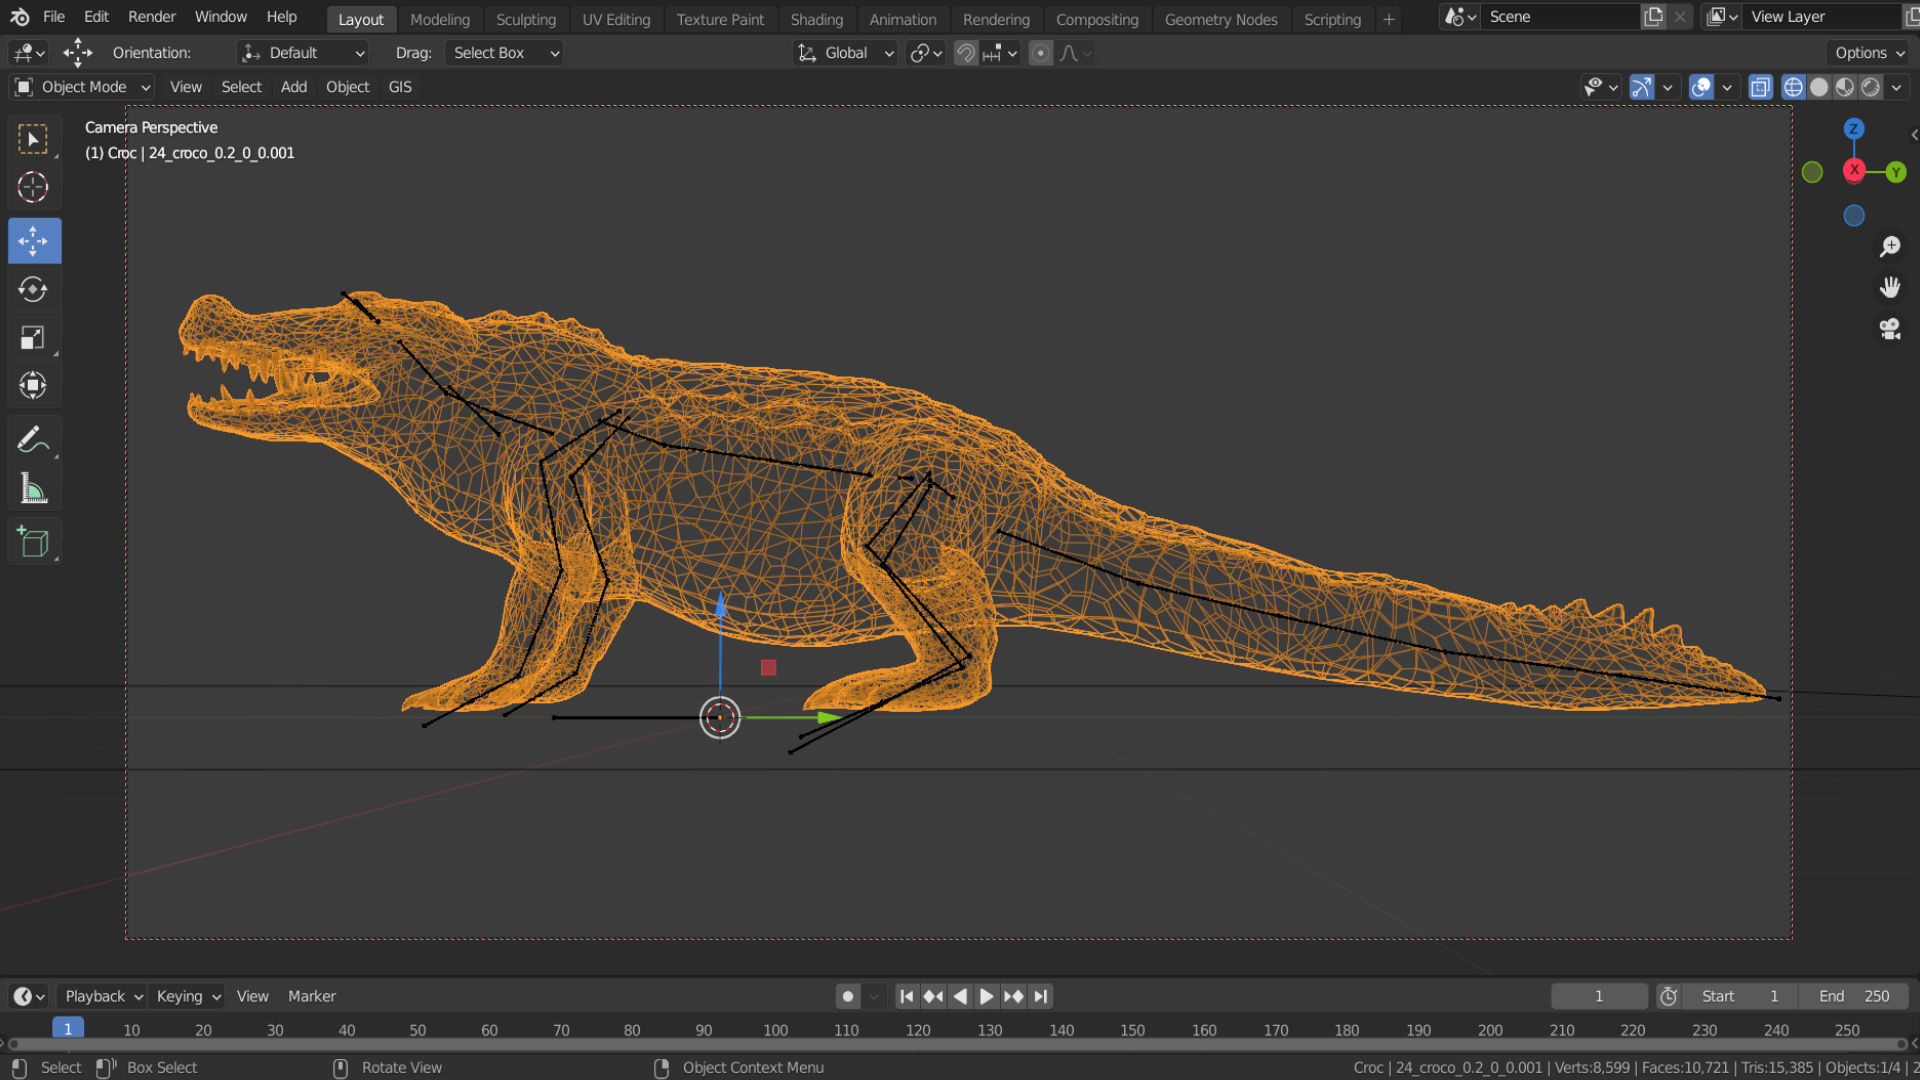Image resolution: width=1920 pixels, height=1080 pixels.
Task: Click the timeline horizontal scrollbar
Action: coord(960,1044)
